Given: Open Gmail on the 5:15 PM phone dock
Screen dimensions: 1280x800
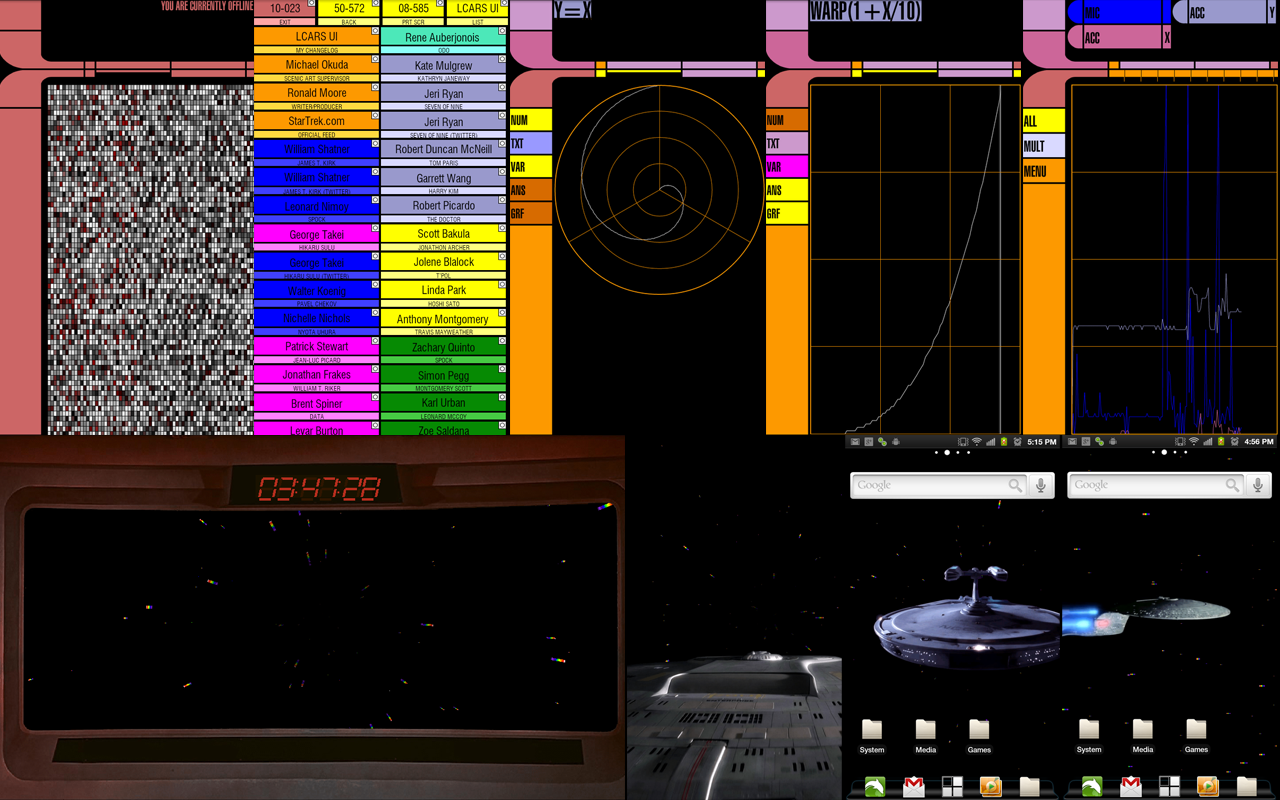Looking at the screenshot, I should point(913,787).
